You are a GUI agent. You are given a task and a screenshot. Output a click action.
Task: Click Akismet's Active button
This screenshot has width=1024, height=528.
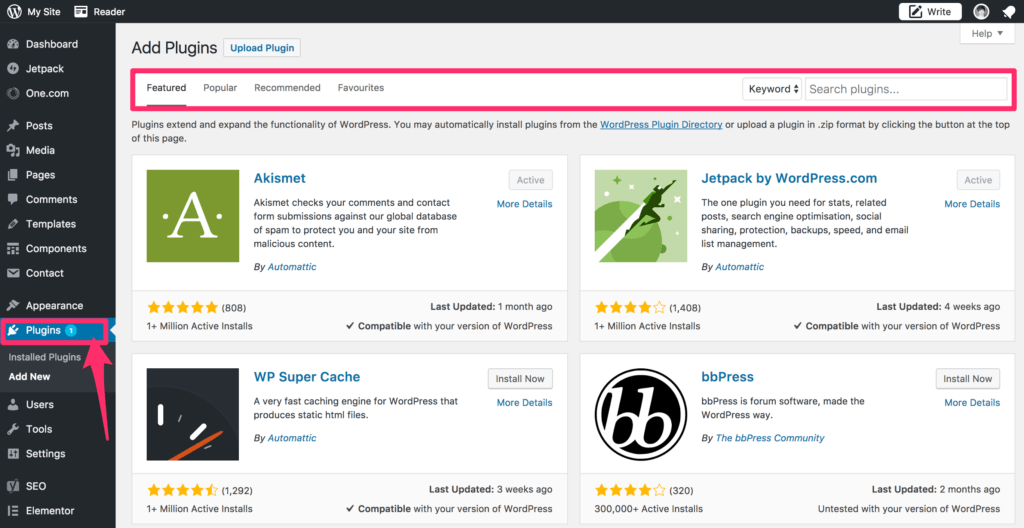click(530, 180)
